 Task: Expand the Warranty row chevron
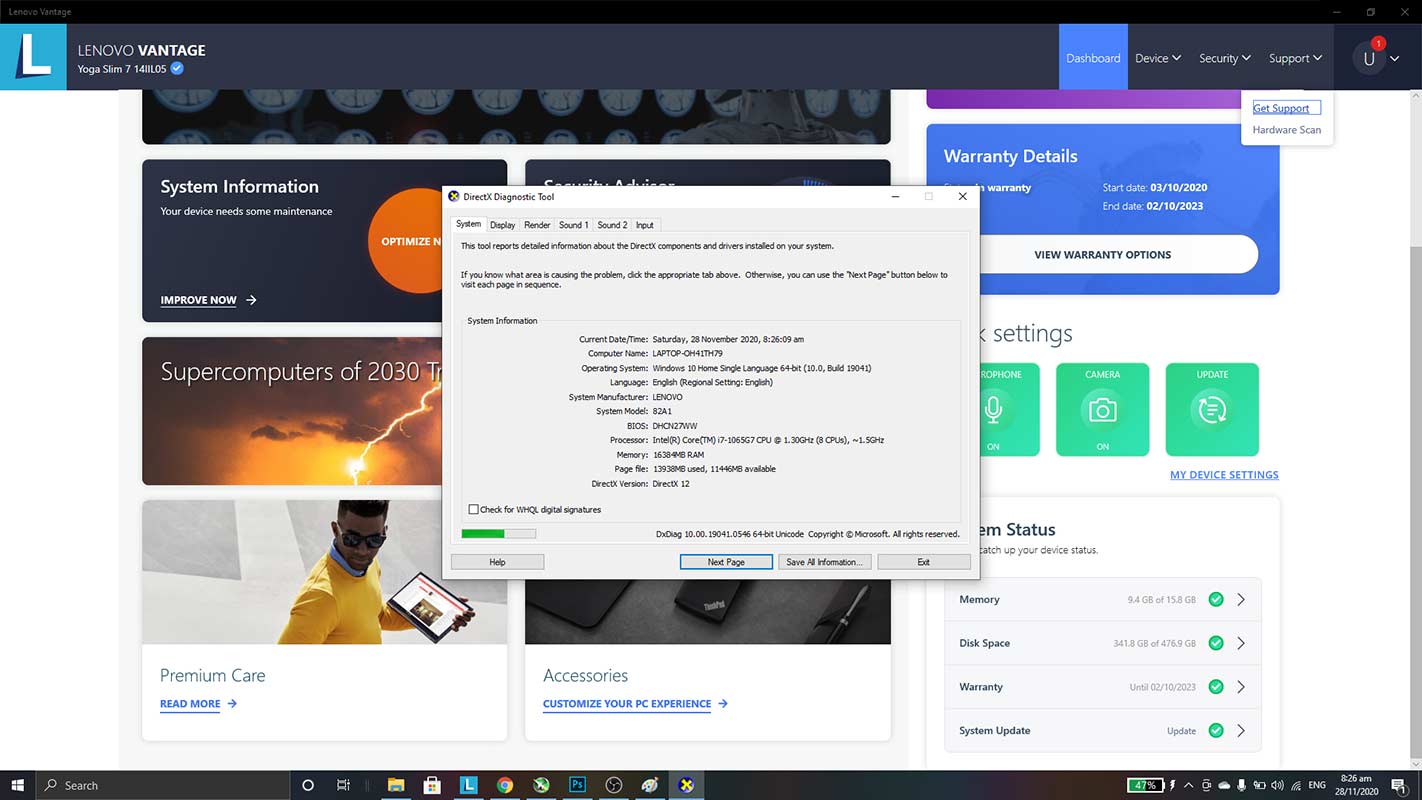click(x=1241, y=687)
